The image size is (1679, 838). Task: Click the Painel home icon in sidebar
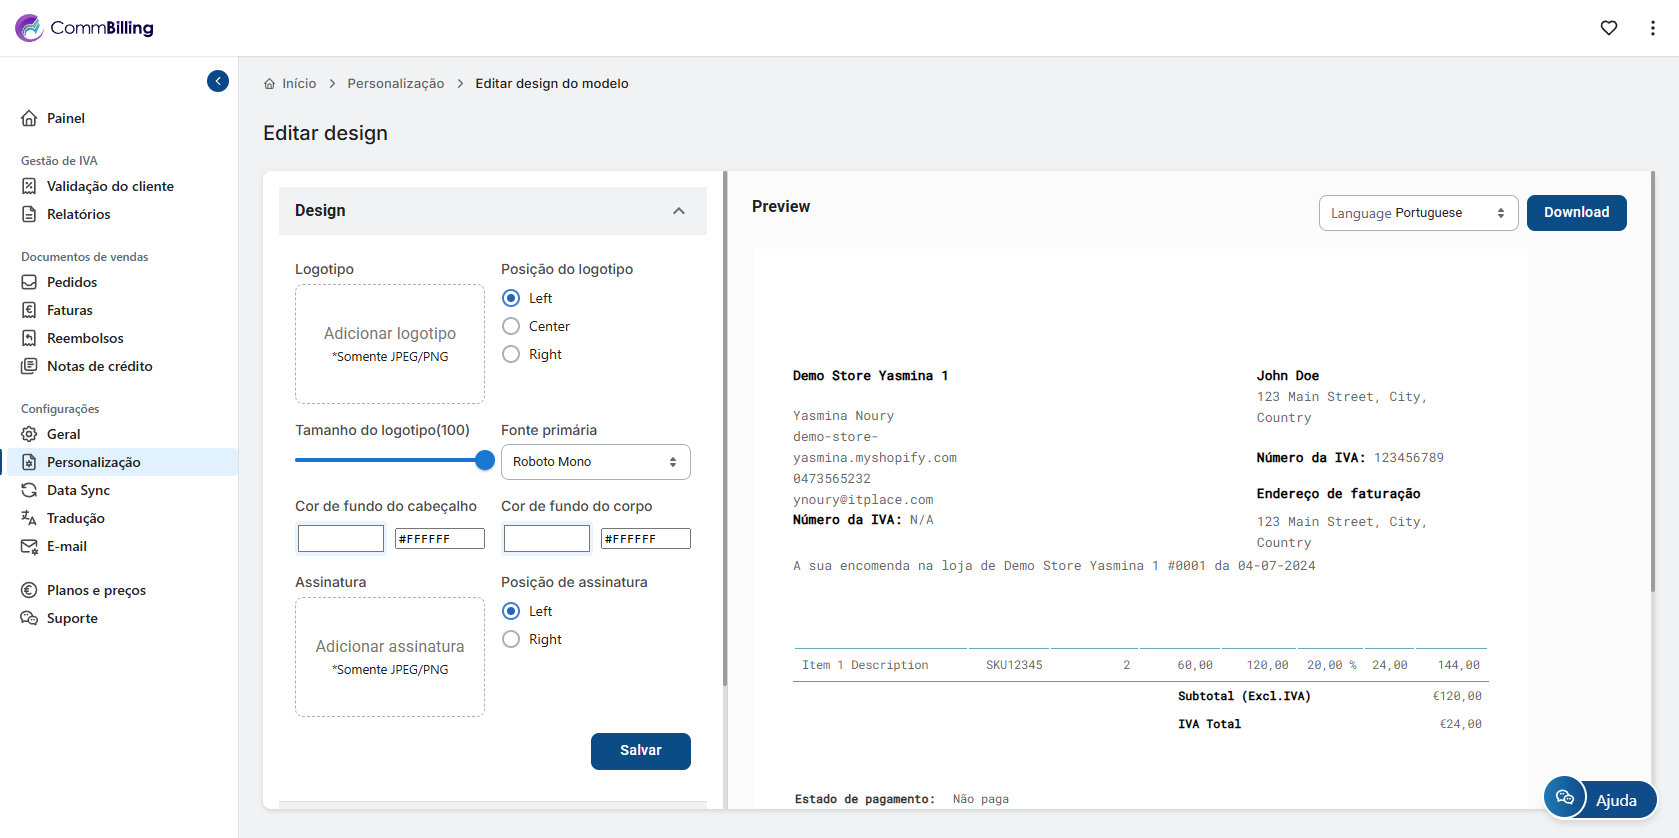(x=29, y=118)
